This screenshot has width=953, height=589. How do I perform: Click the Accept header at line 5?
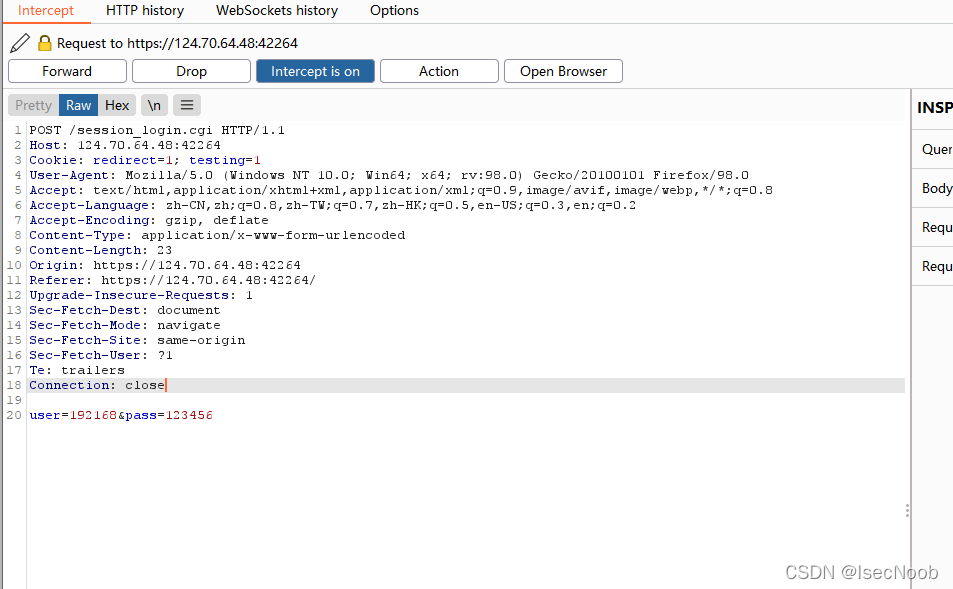point(401,190)
